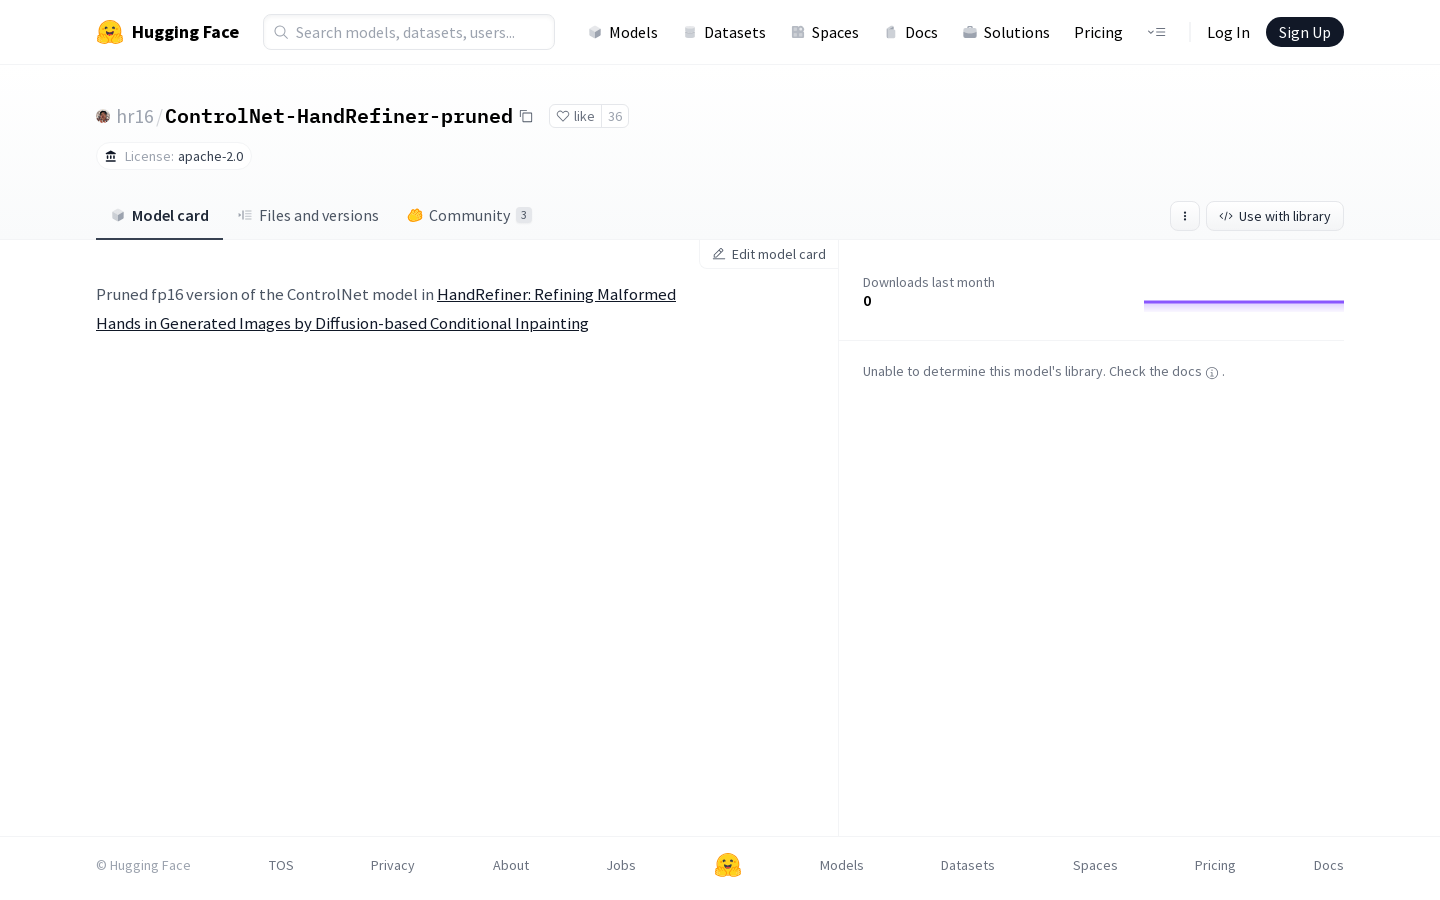The image size is (1440, 900).
Task: Click the magnifier icon in search box
Action: 281,32
